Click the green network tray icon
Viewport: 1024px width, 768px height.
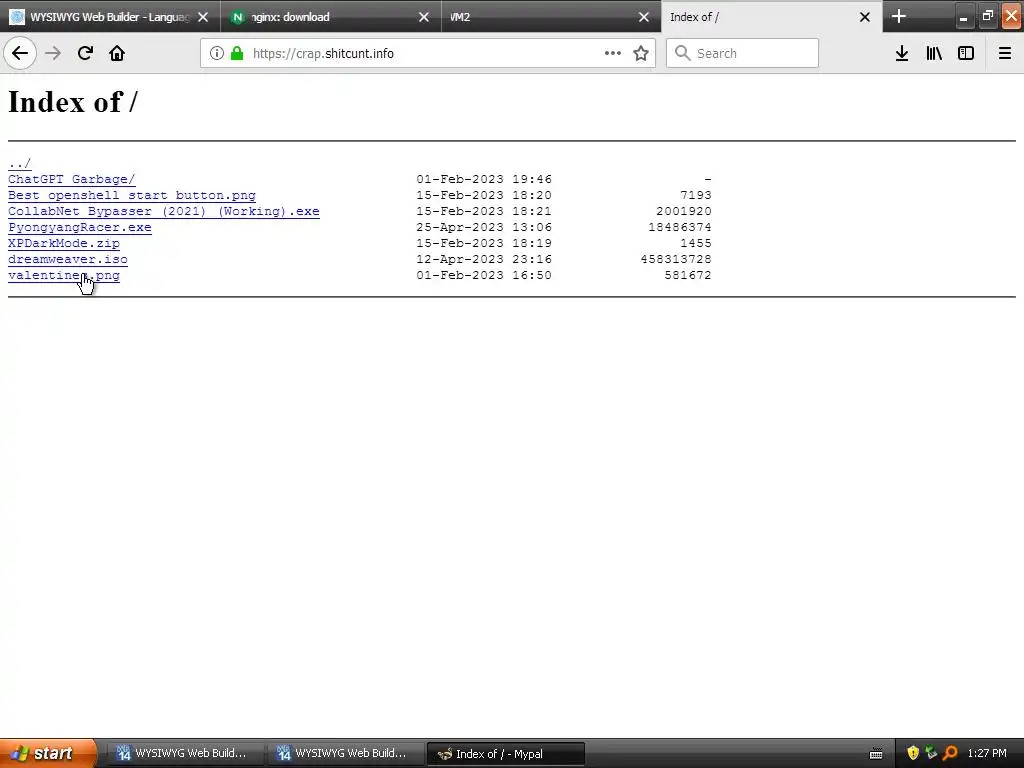(x=931, y=754)
